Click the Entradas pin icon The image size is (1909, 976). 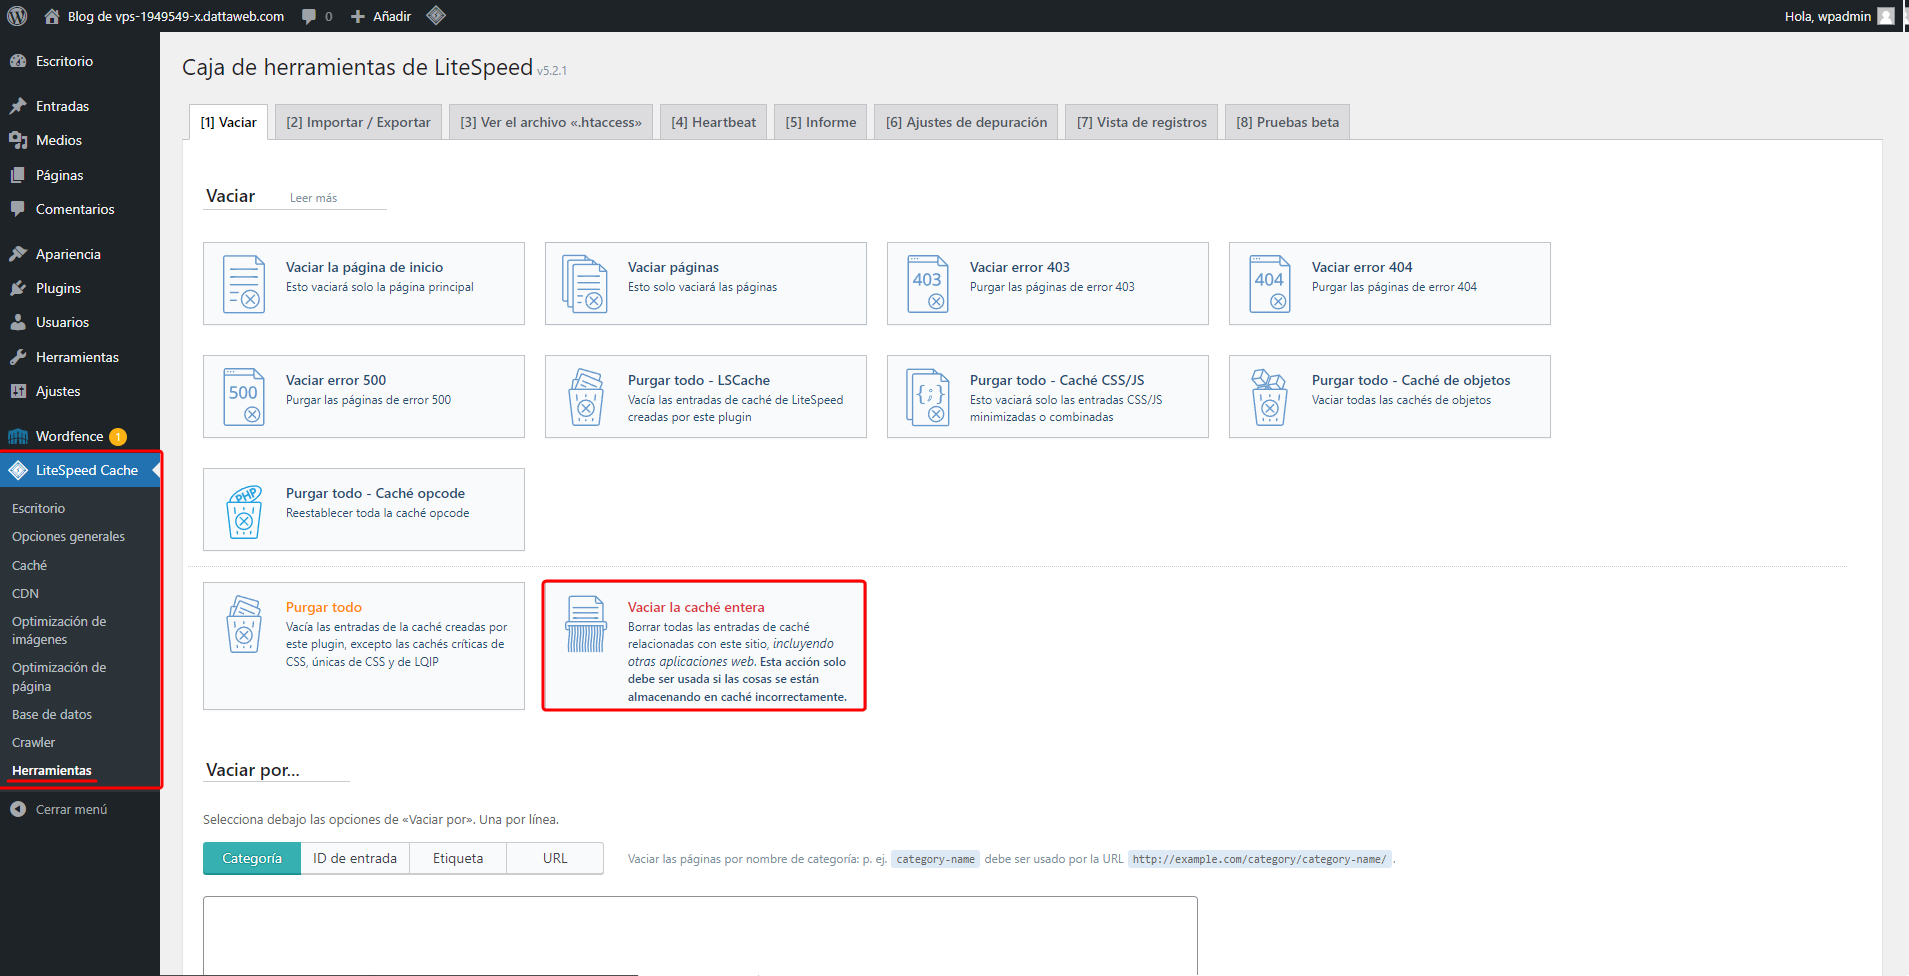click(x=18, y=106)
